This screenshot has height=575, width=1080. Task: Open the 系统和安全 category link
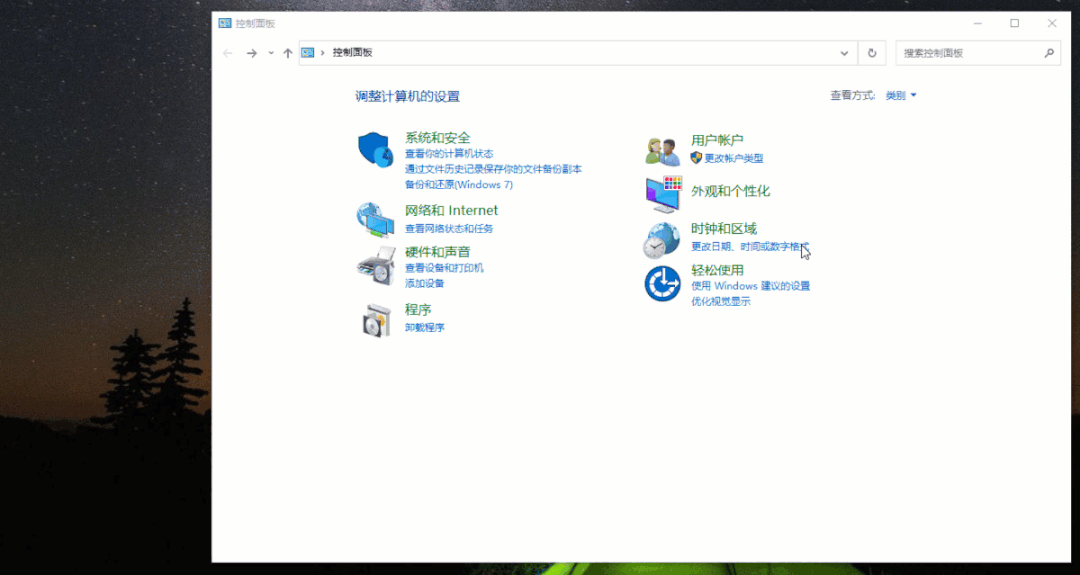click(437, 138)
